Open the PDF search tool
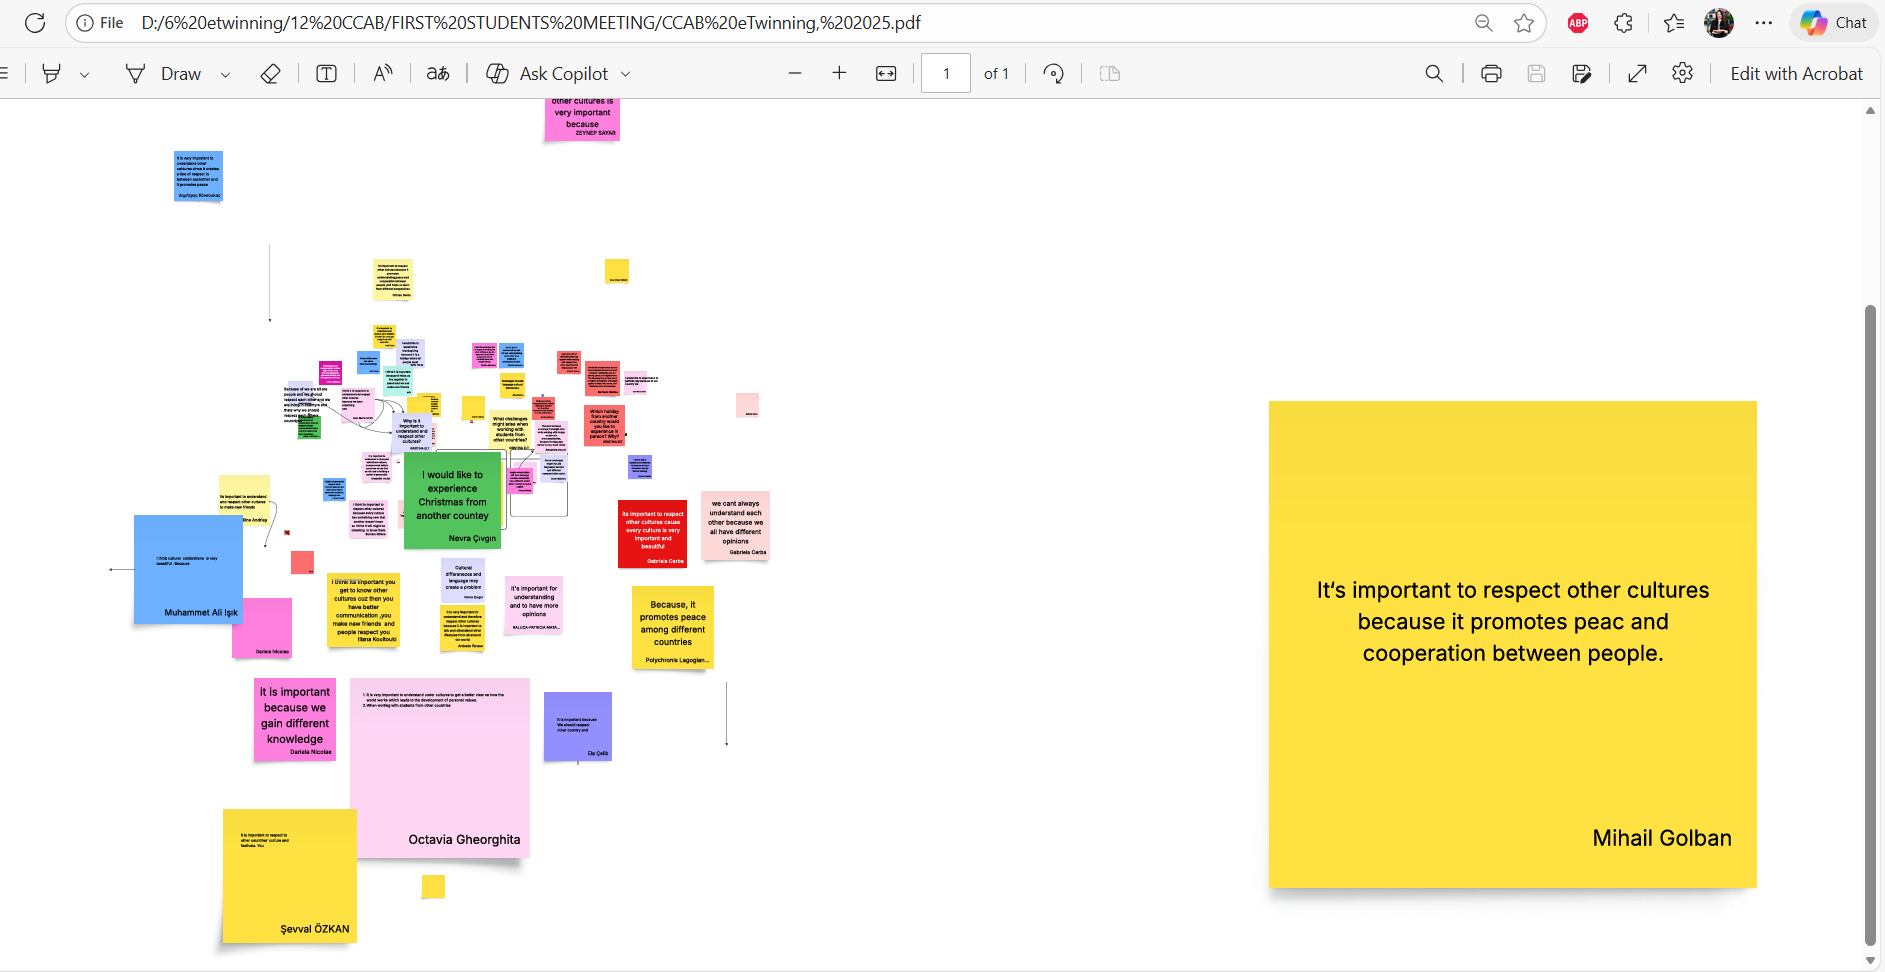The image size is (1885, 972). coord(1434,74)
